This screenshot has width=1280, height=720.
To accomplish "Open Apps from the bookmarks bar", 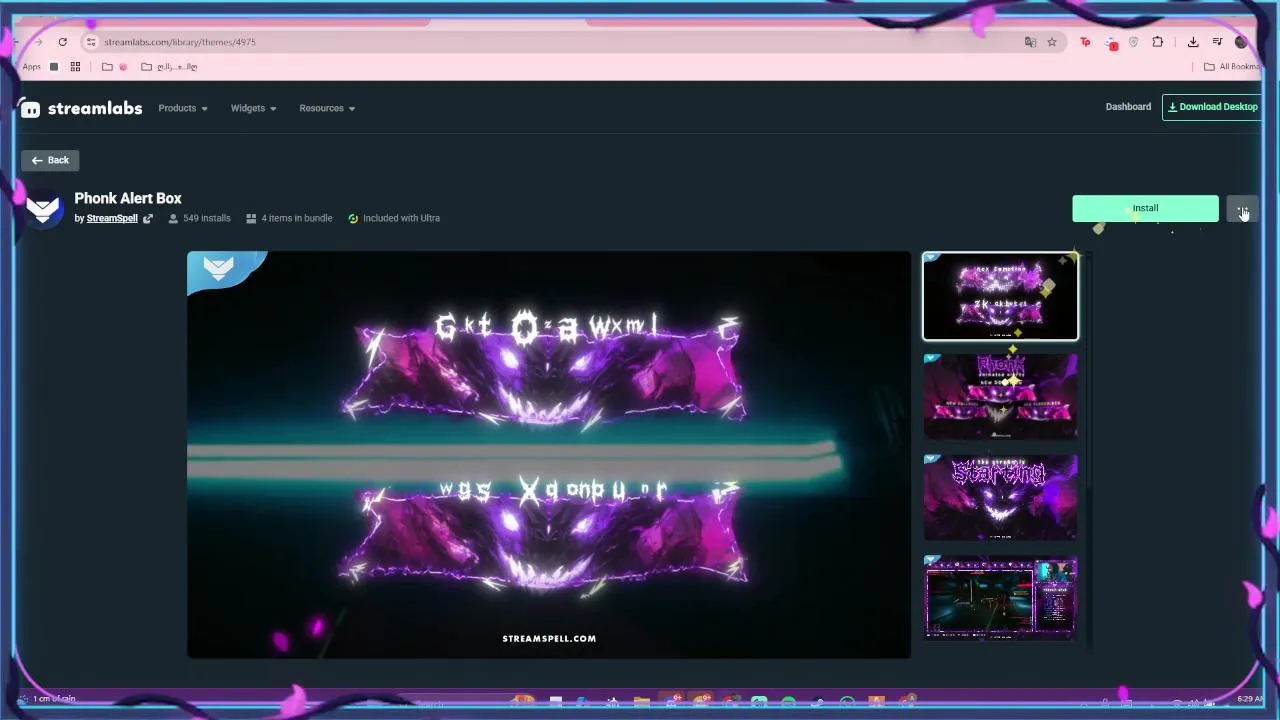I will pyautogui.click(x=32, y=67).
